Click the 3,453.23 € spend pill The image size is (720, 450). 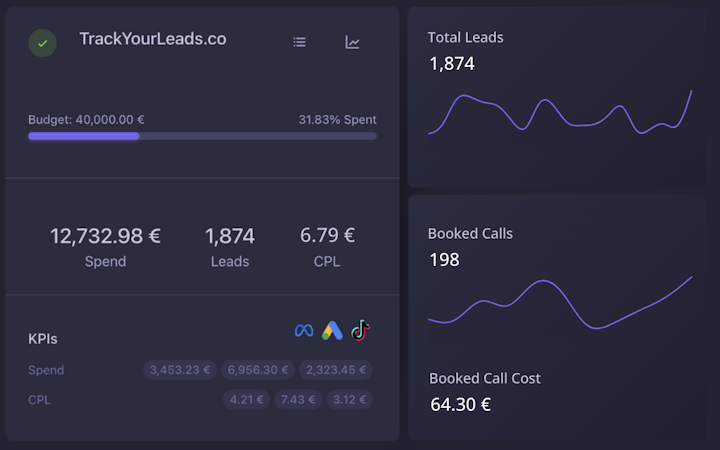(x=180, y=370)
